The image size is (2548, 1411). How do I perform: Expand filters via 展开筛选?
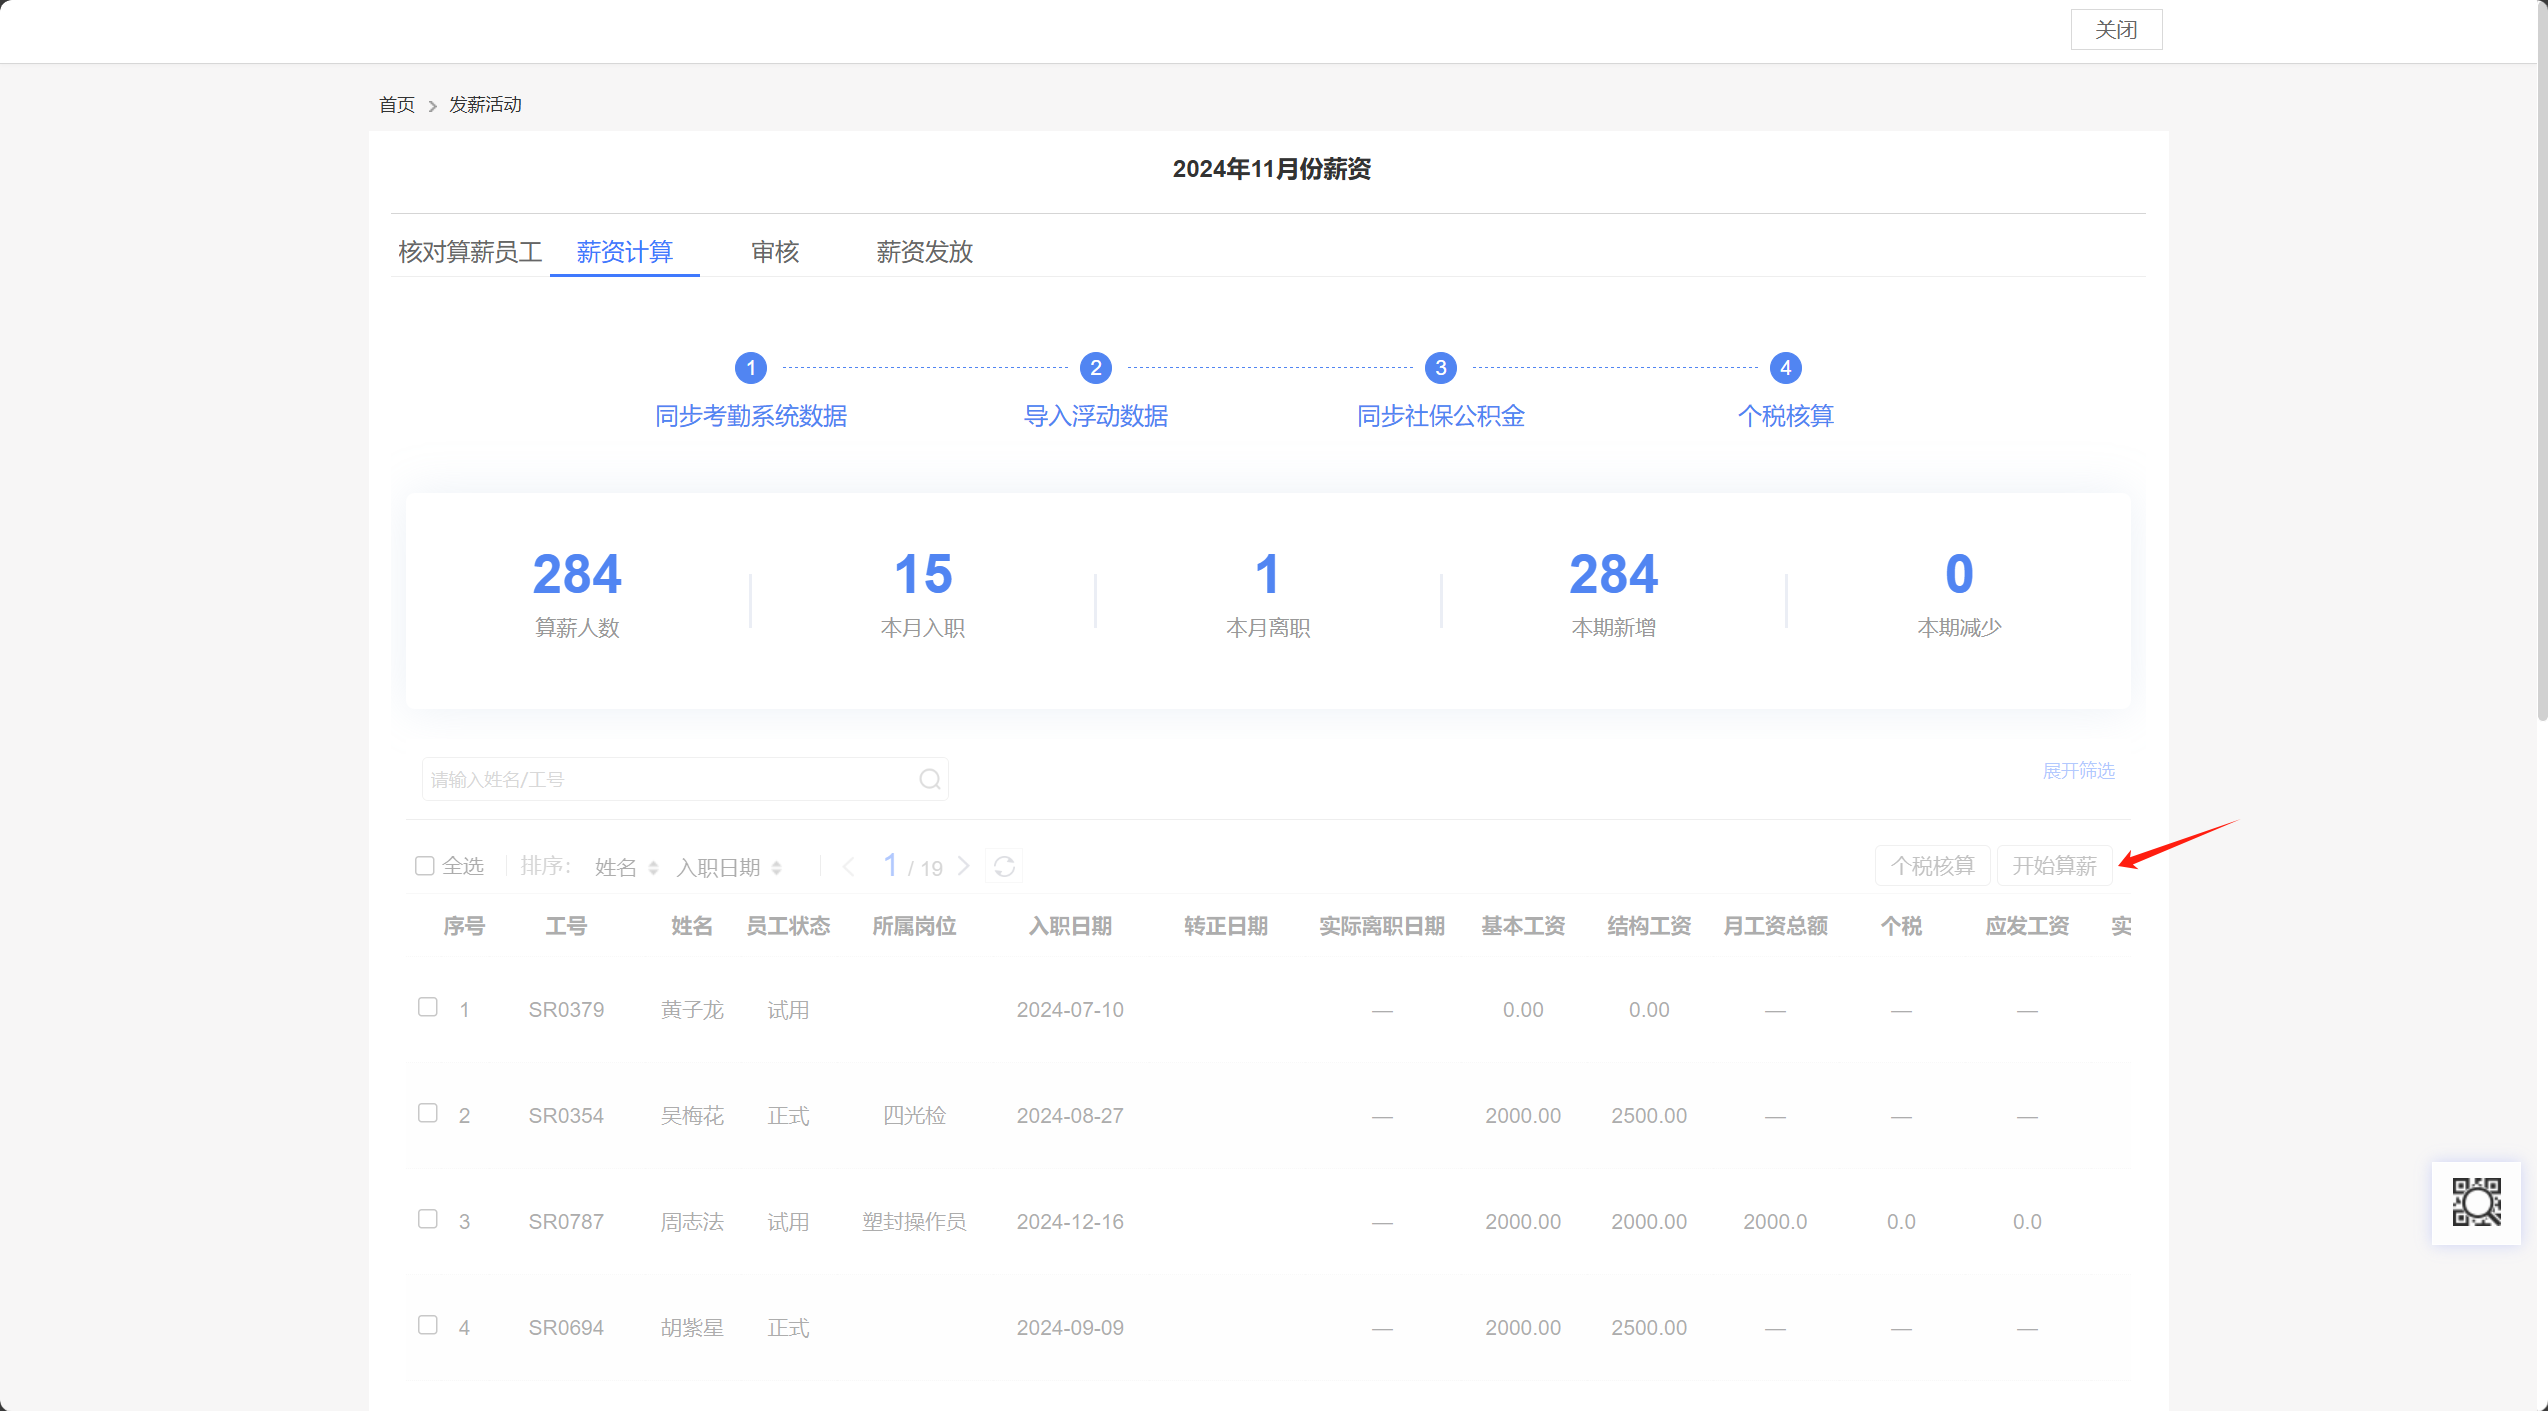tap(2078, 771)
